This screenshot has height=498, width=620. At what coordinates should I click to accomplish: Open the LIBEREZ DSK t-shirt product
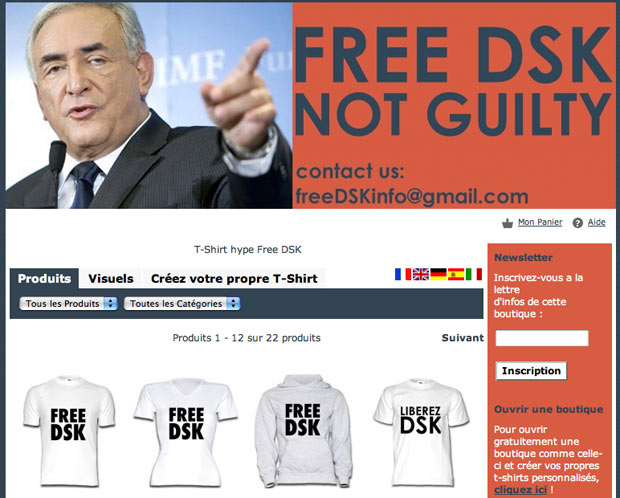421,432
